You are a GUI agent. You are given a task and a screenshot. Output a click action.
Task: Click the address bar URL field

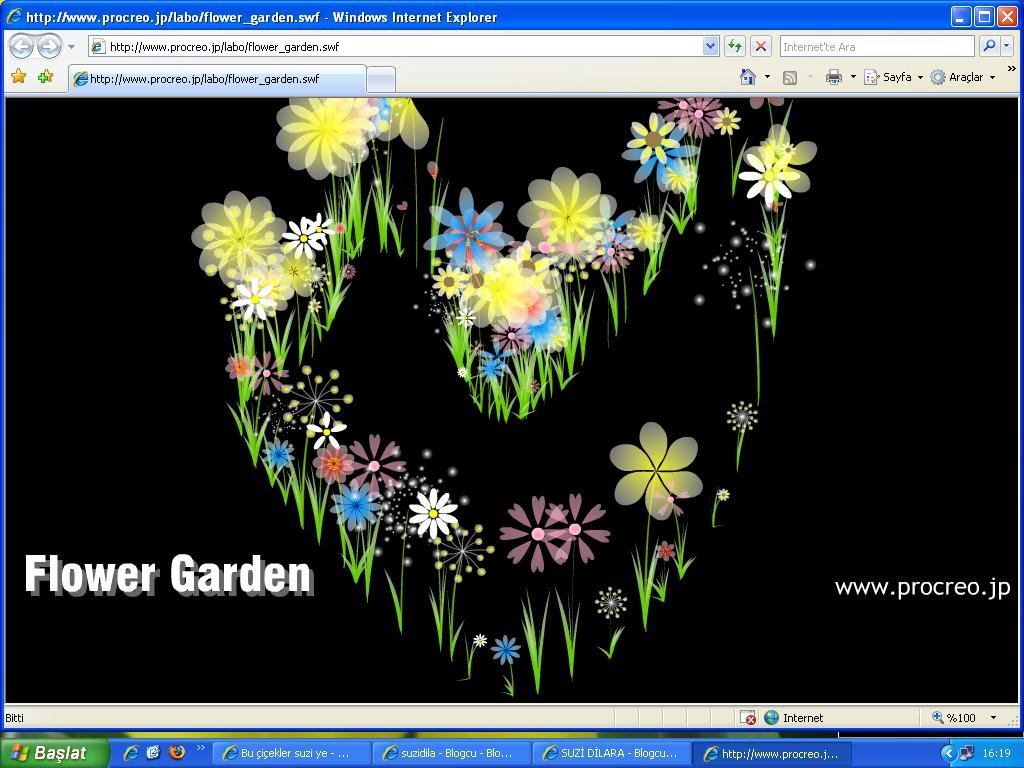[x=405, y=46]
